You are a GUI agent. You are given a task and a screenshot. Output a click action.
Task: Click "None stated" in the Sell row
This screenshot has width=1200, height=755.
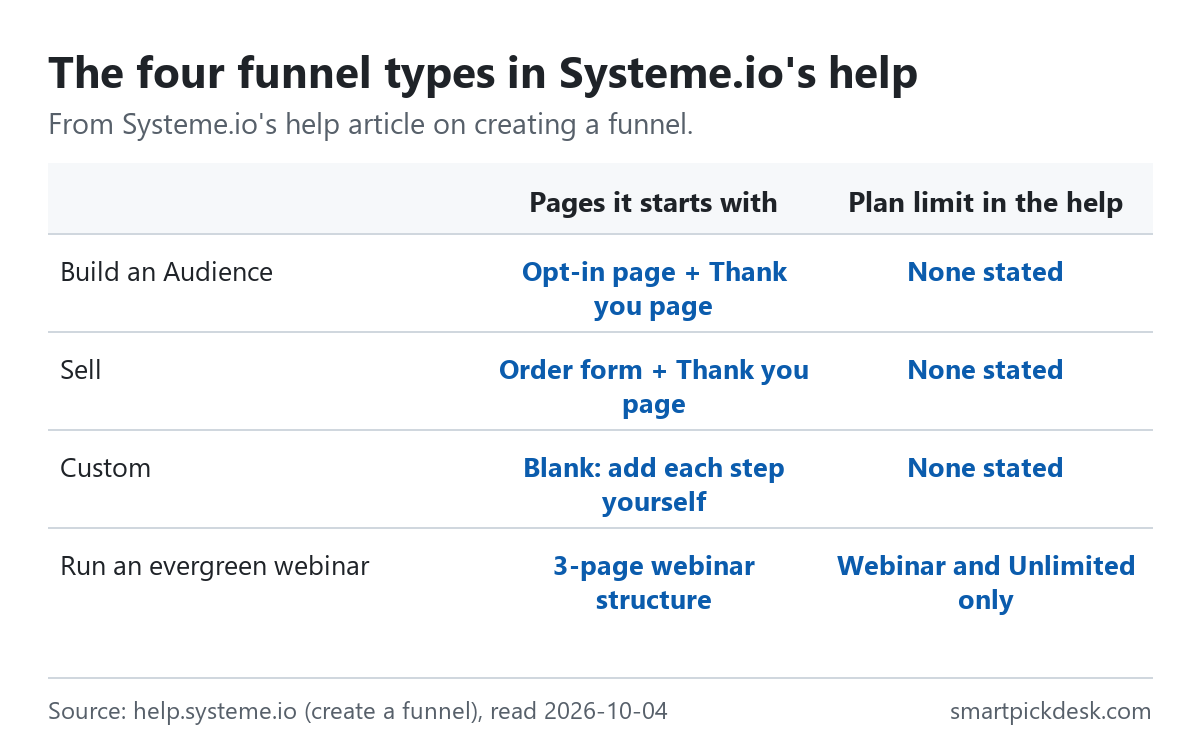[x=985, y=370]
